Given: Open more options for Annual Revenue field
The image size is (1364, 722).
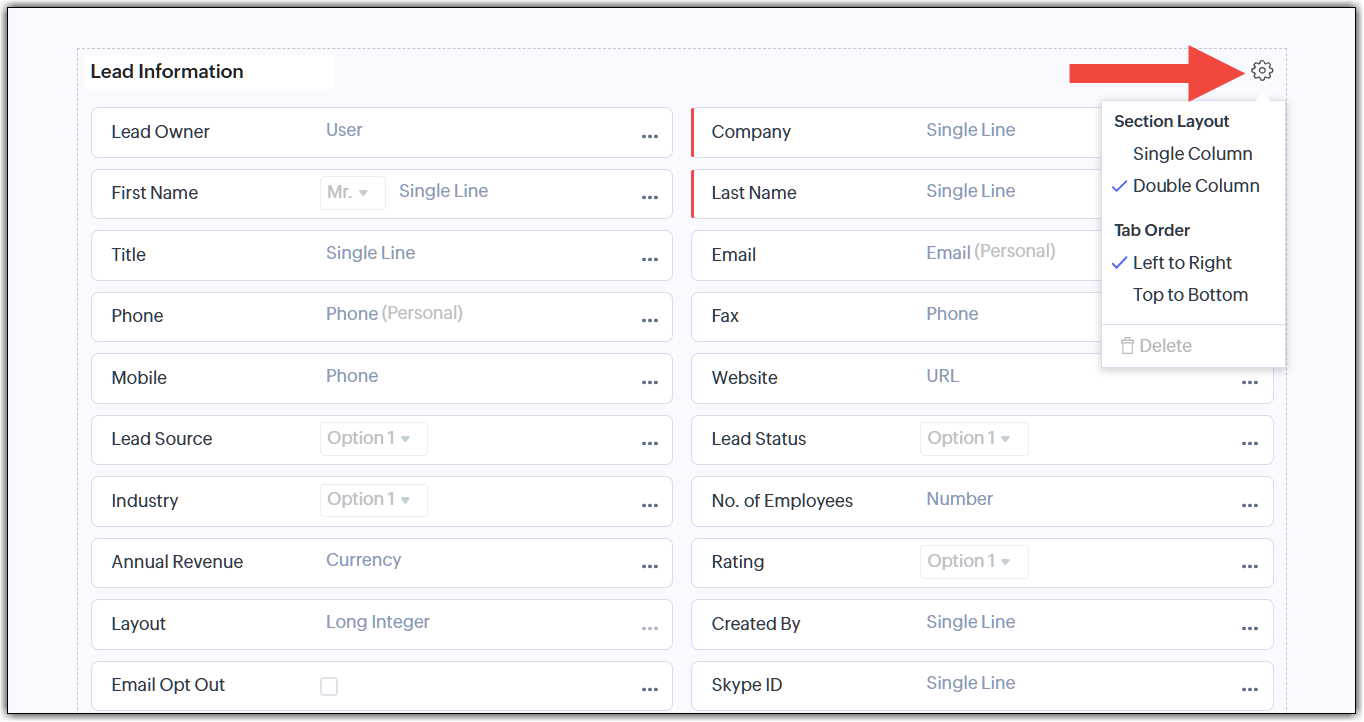Looking at the screenshot, I should tap(650, 567).
